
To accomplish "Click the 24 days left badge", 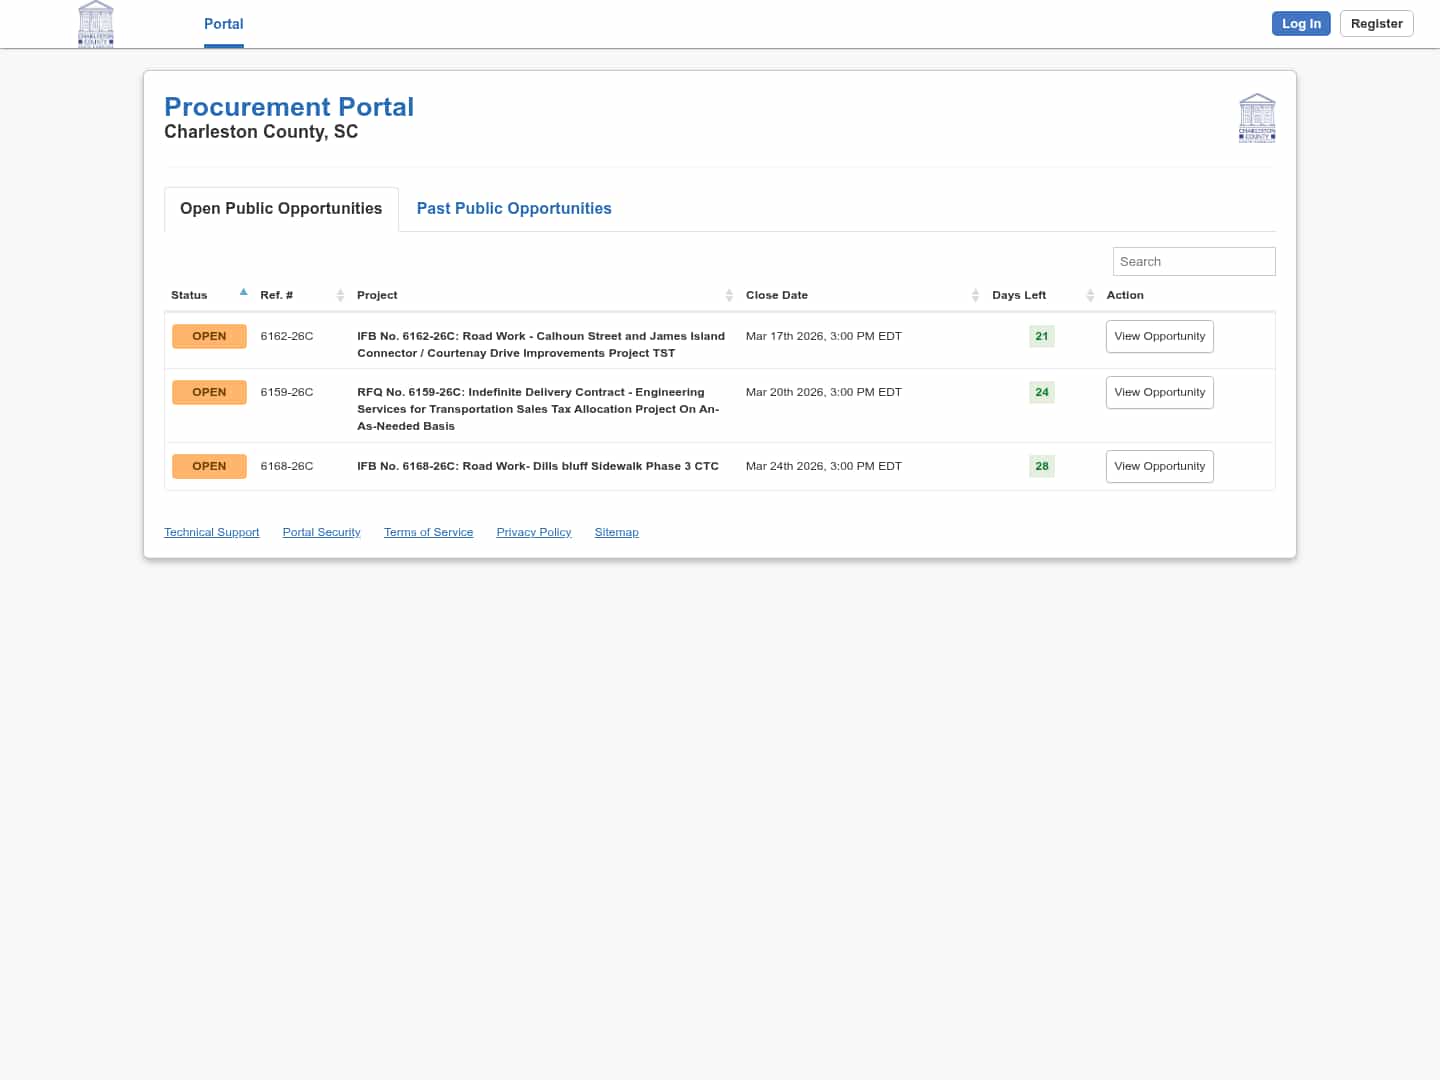I will point(1042,392).
